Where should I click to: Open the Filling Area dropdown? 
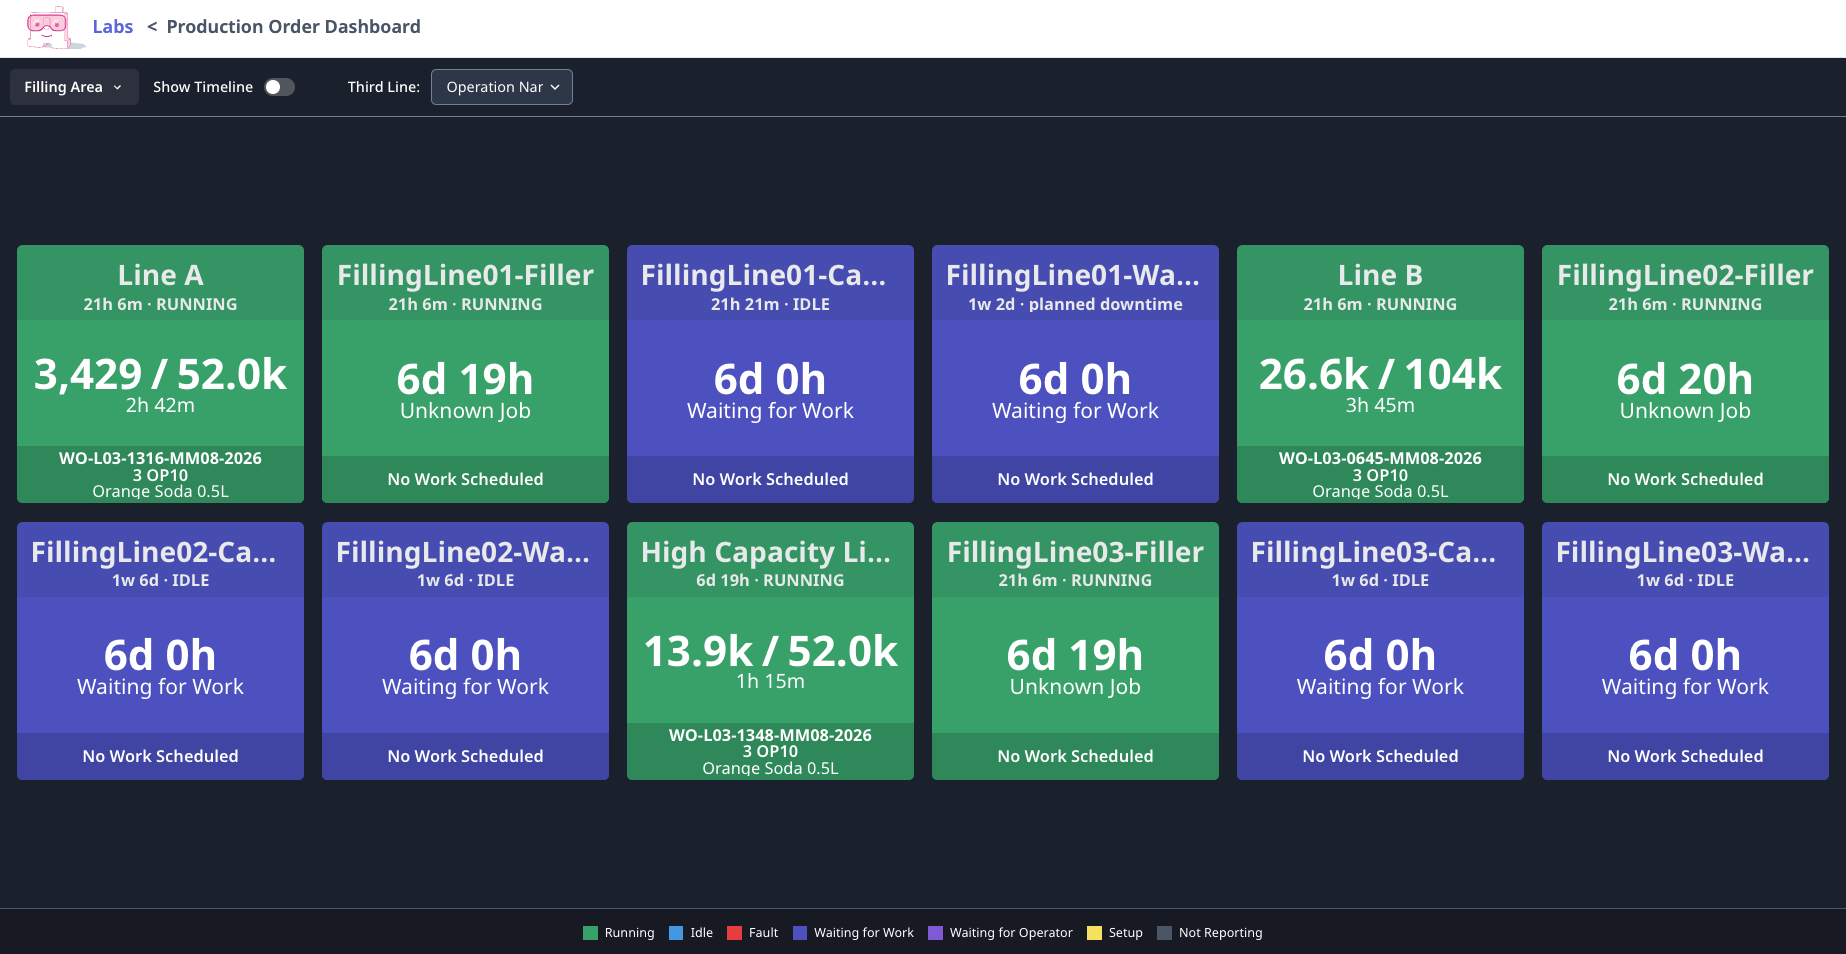[73, 87]
